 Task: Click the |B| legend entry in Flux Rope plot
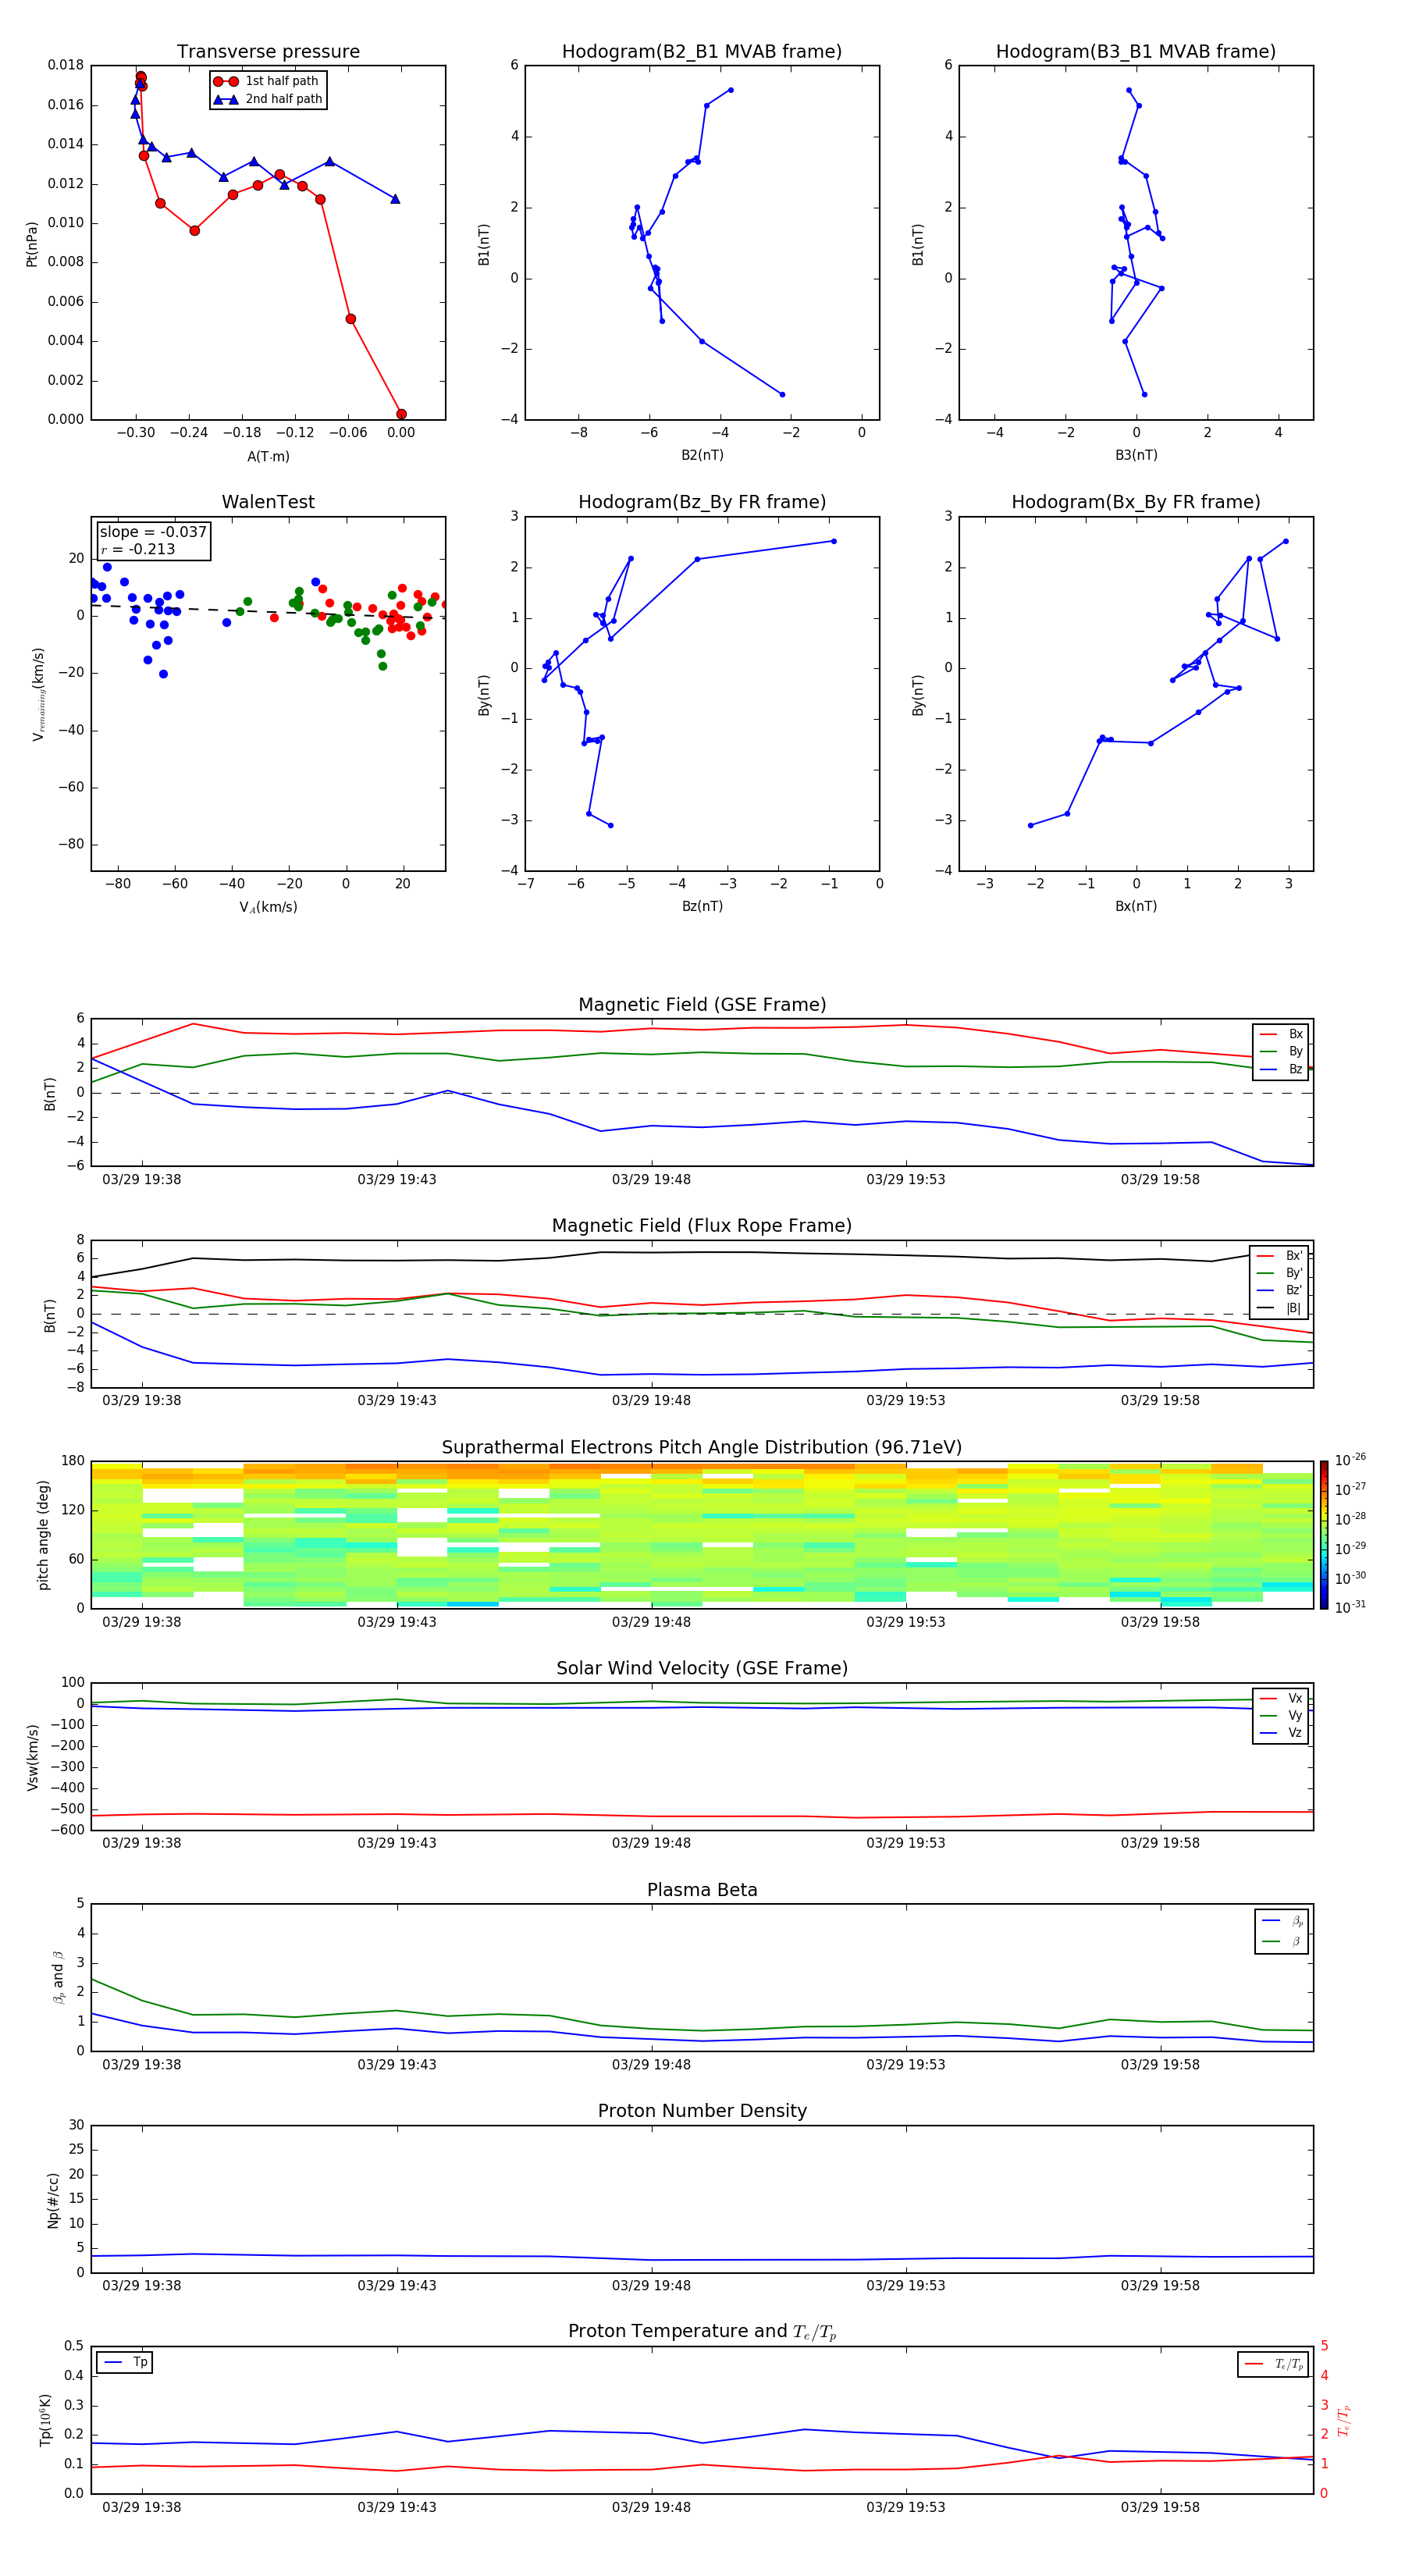(1279, 1308)
